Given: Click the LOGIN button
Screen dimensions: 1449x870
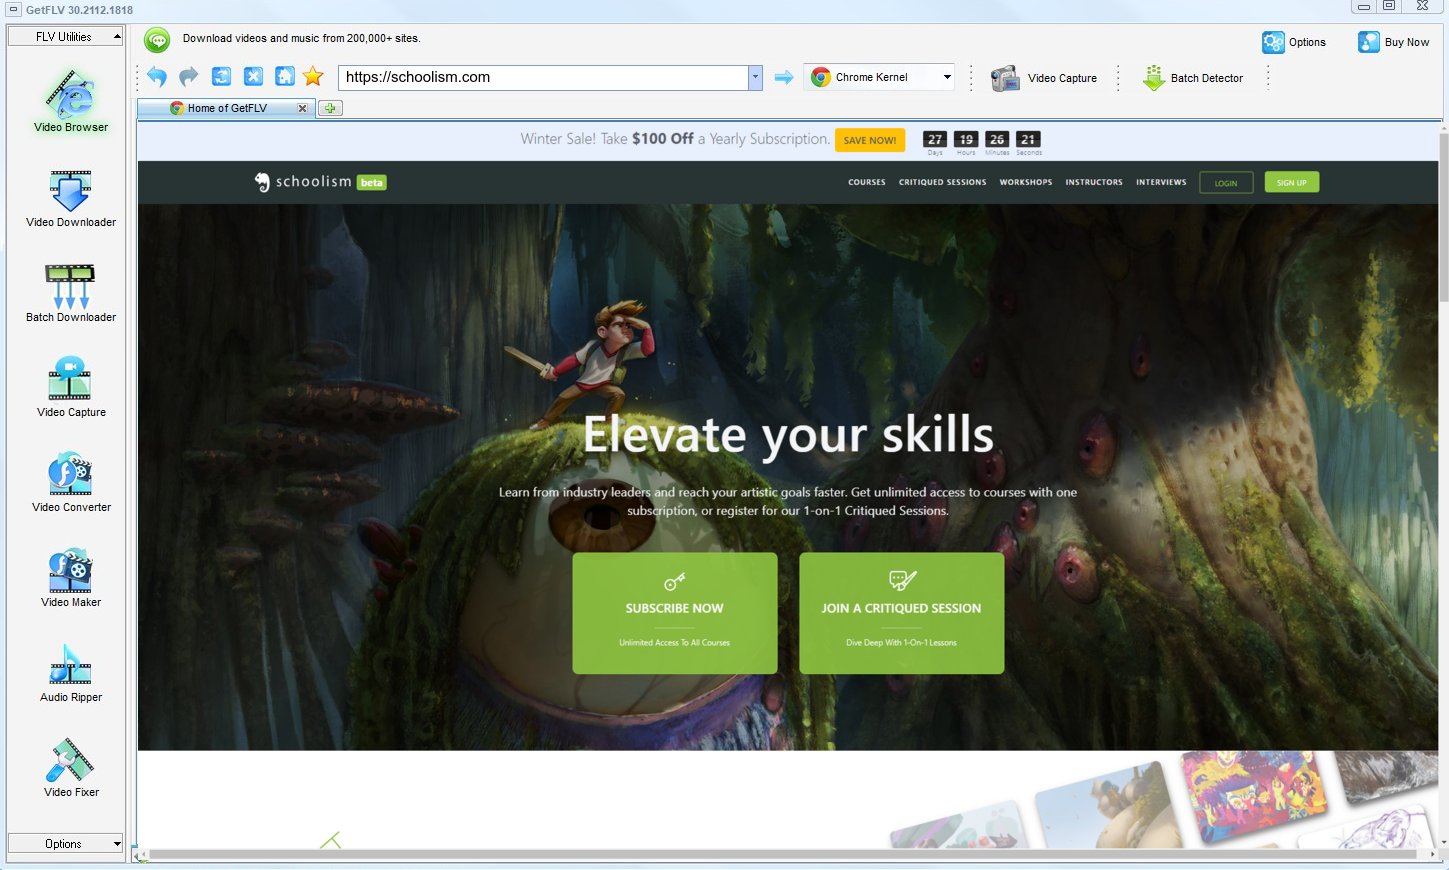Looking at the screenshot, I should pyautogui.click(x=1226, y=183).
